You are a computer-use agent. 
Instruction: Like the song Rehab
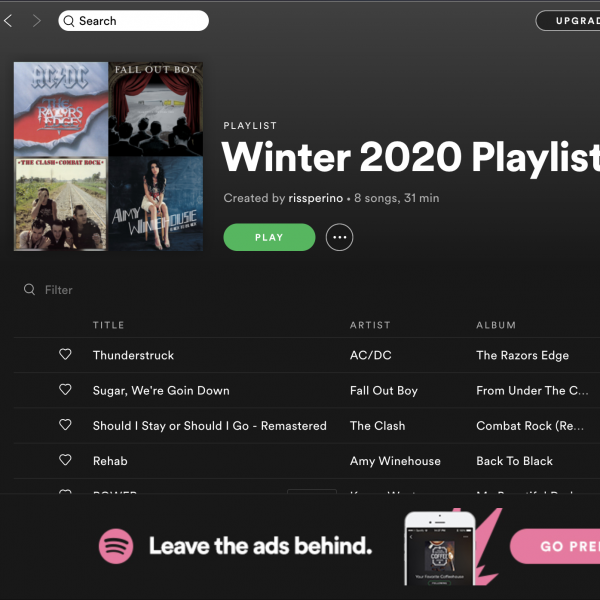[65, 460]
